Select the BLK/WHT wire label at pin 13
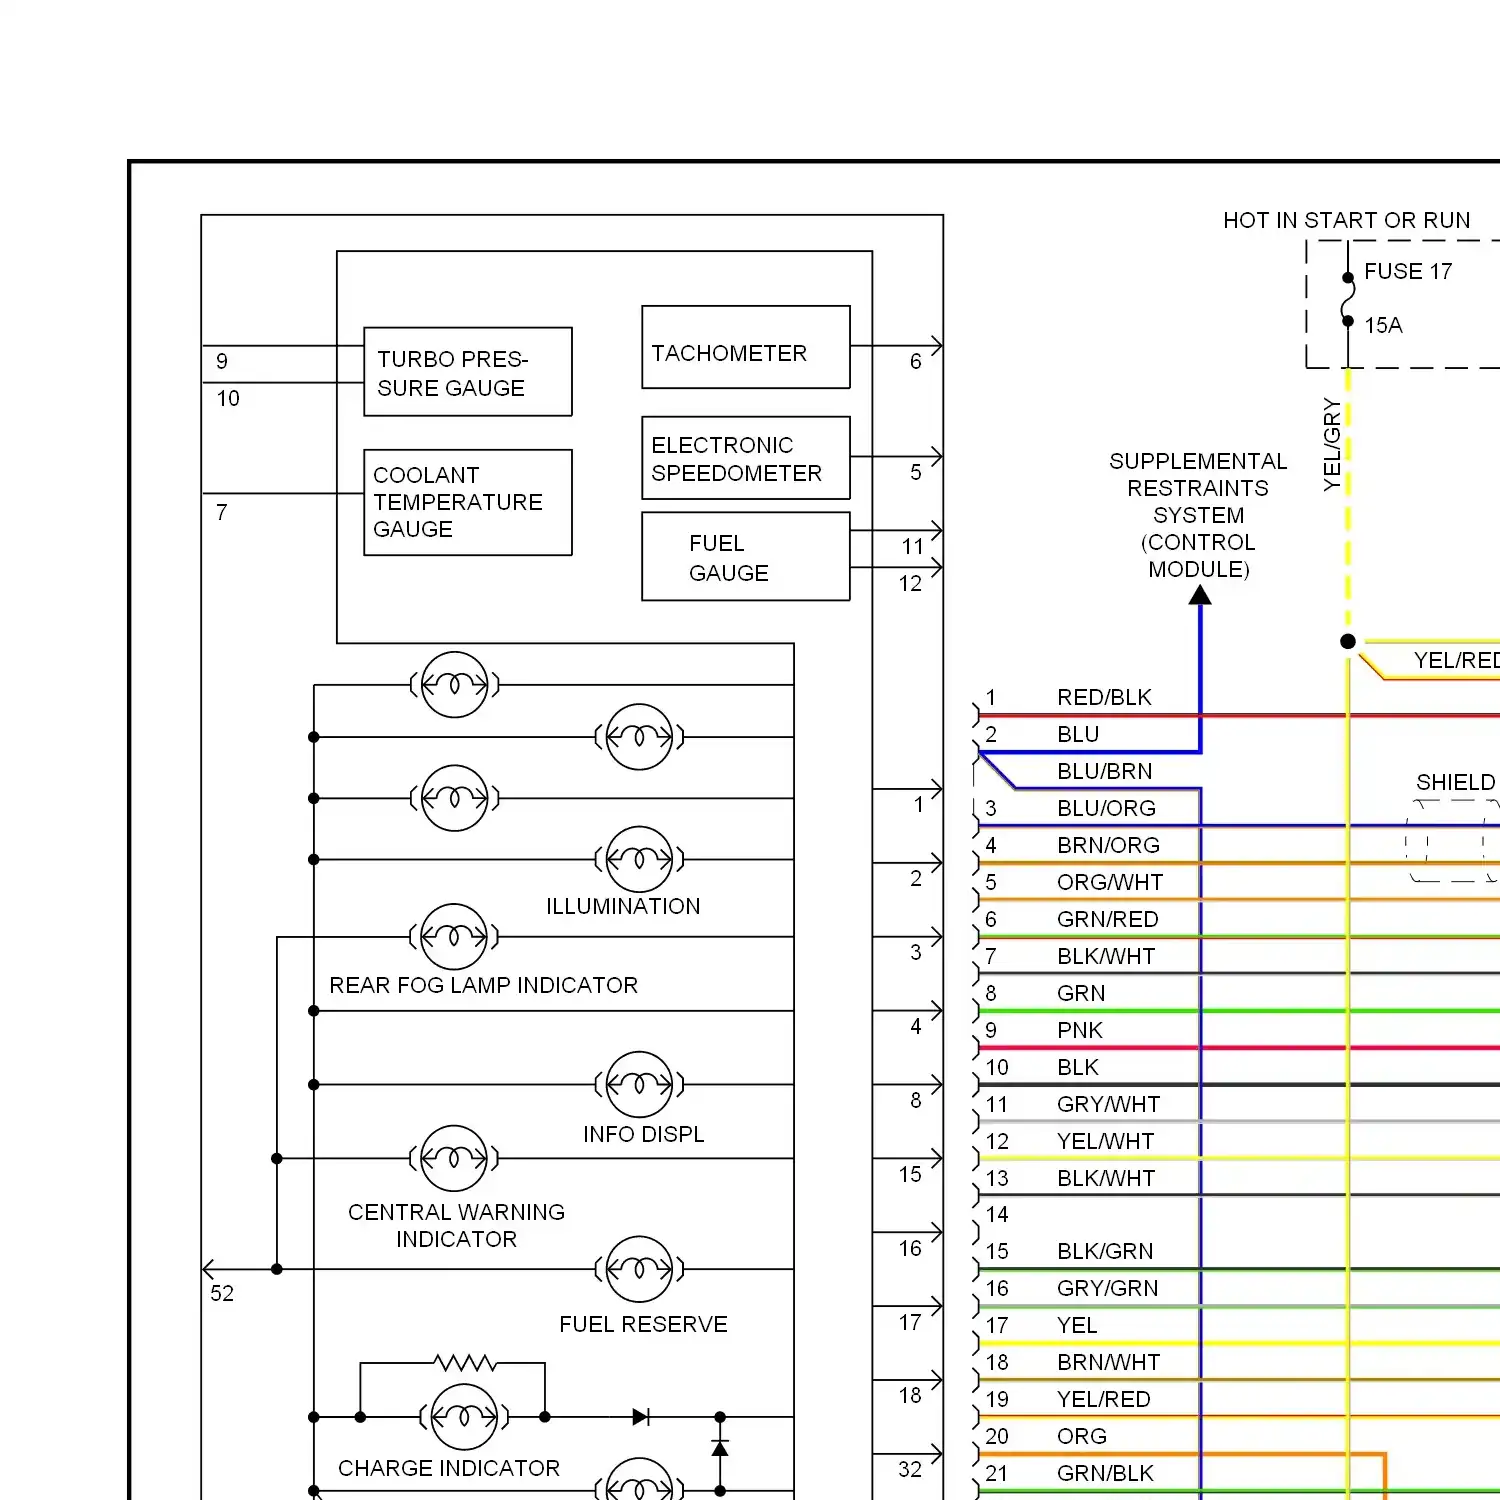Screen dimensions: 1500x1500 (1106, 1178)
